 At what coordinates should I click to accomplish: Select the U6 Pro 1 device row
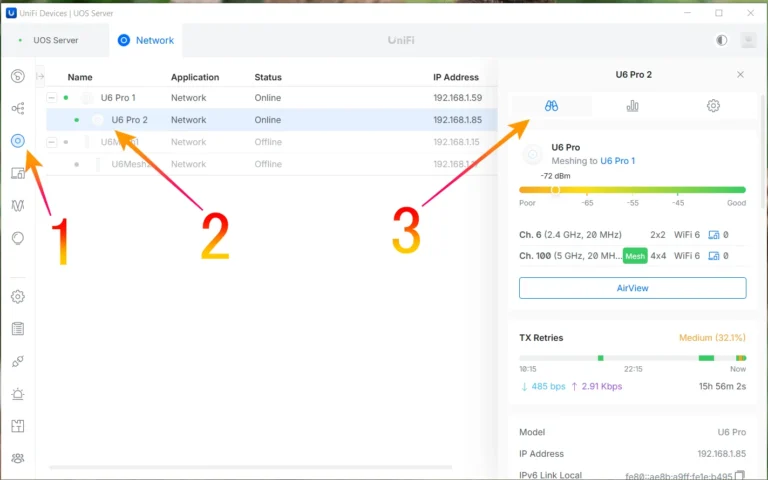pyautogui.click(x=272, y=97)
